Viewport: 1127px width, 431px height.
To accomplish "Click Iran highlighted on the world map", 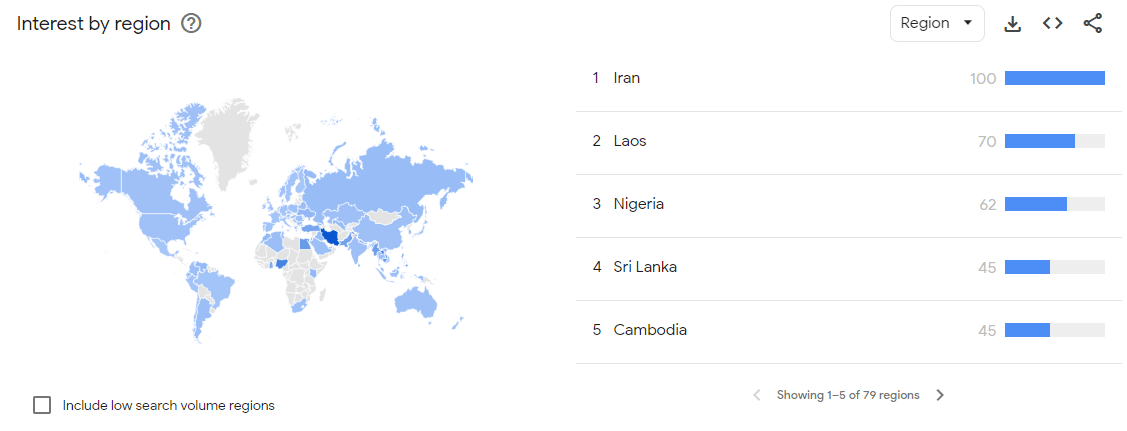I will [x=331, y=237].
